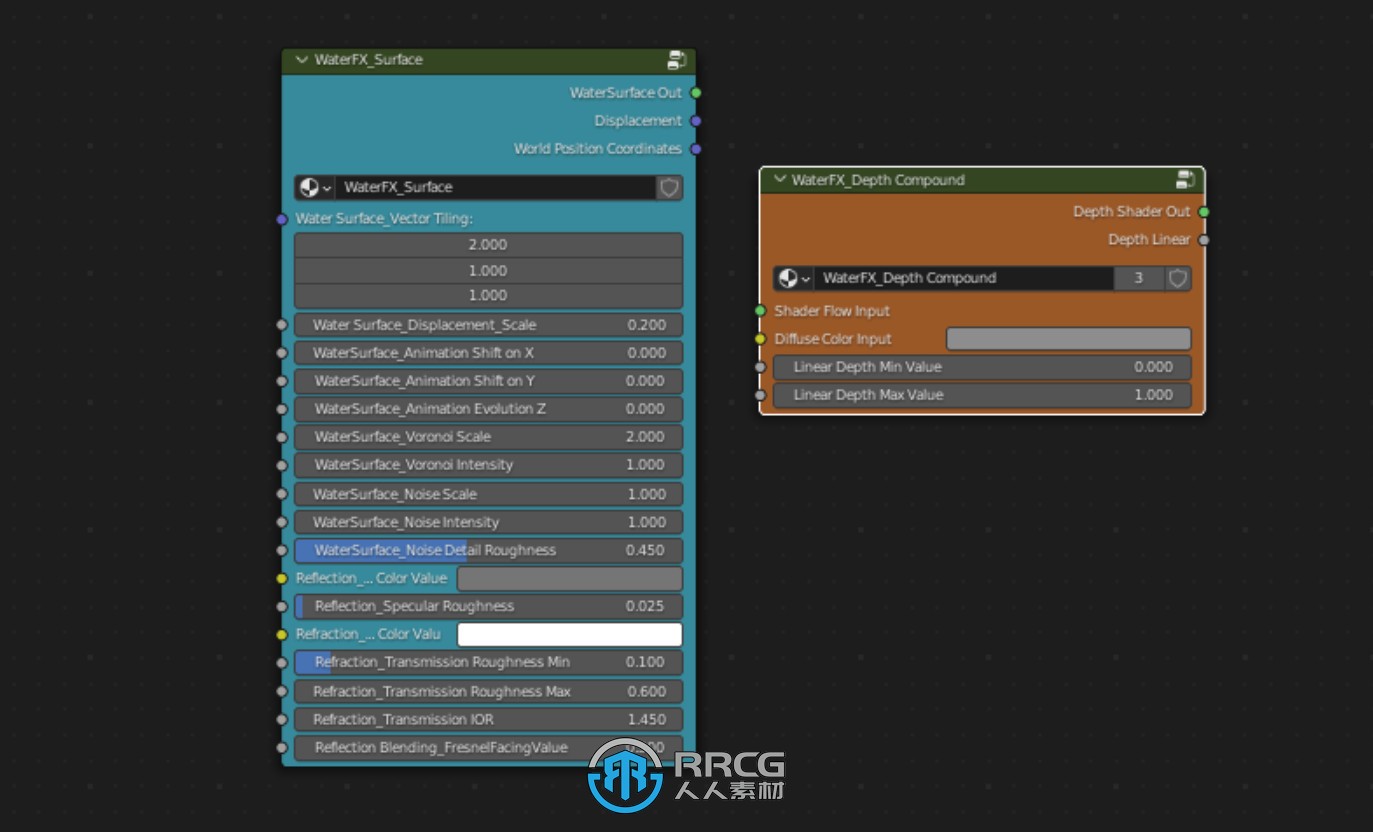The height and width of the screenshot is (832, 1373).
Task: Click the WaterFX_Surface node tree name field
Action: [495, 187]
